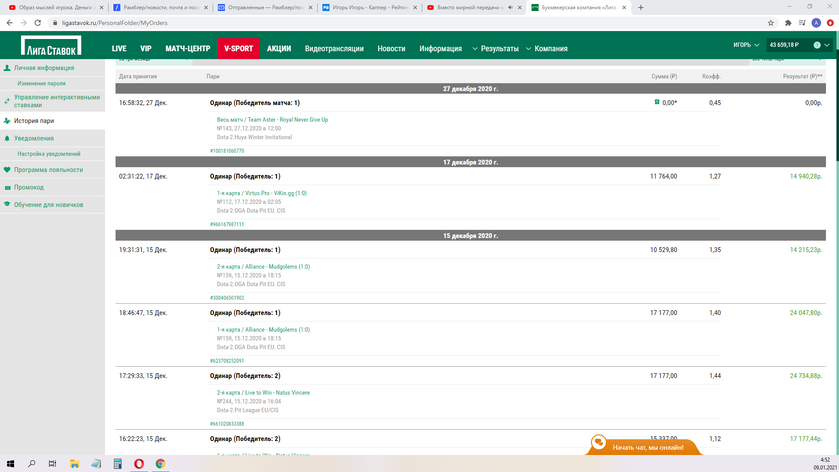Click the heart icon for Программа лояльности
This screenshot has height=472, width=839.
coord(7,170)
